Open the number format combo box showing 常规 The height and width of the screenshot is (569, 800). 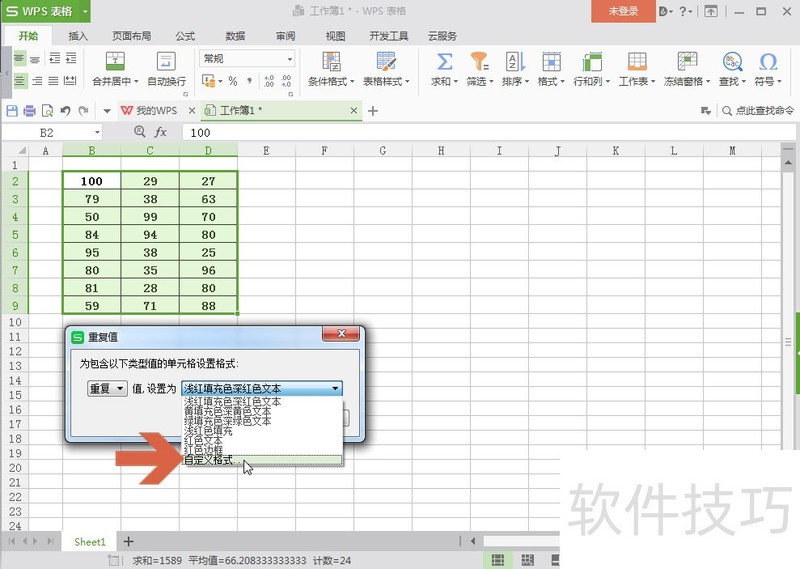click(247, 59)
